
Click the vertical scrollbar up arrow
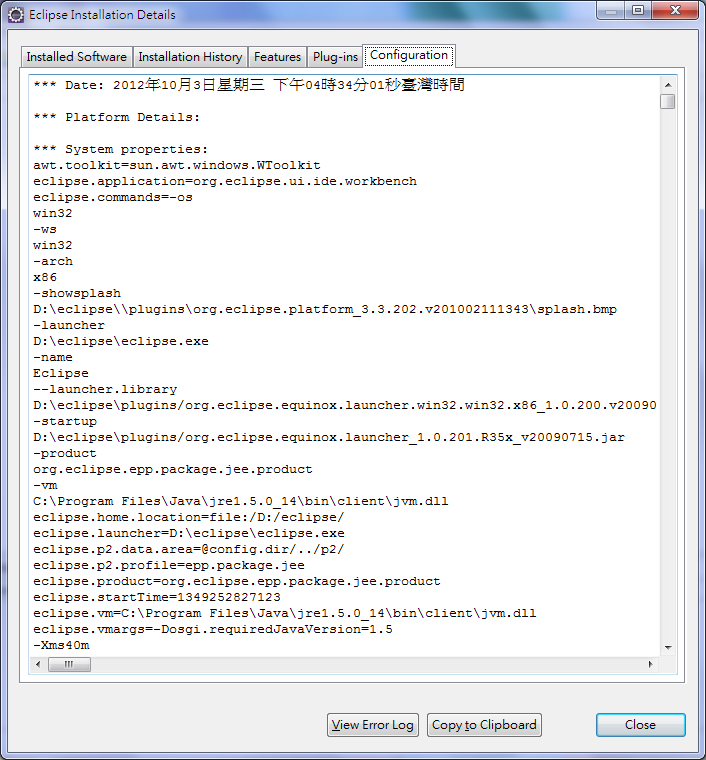coord(668,85)
